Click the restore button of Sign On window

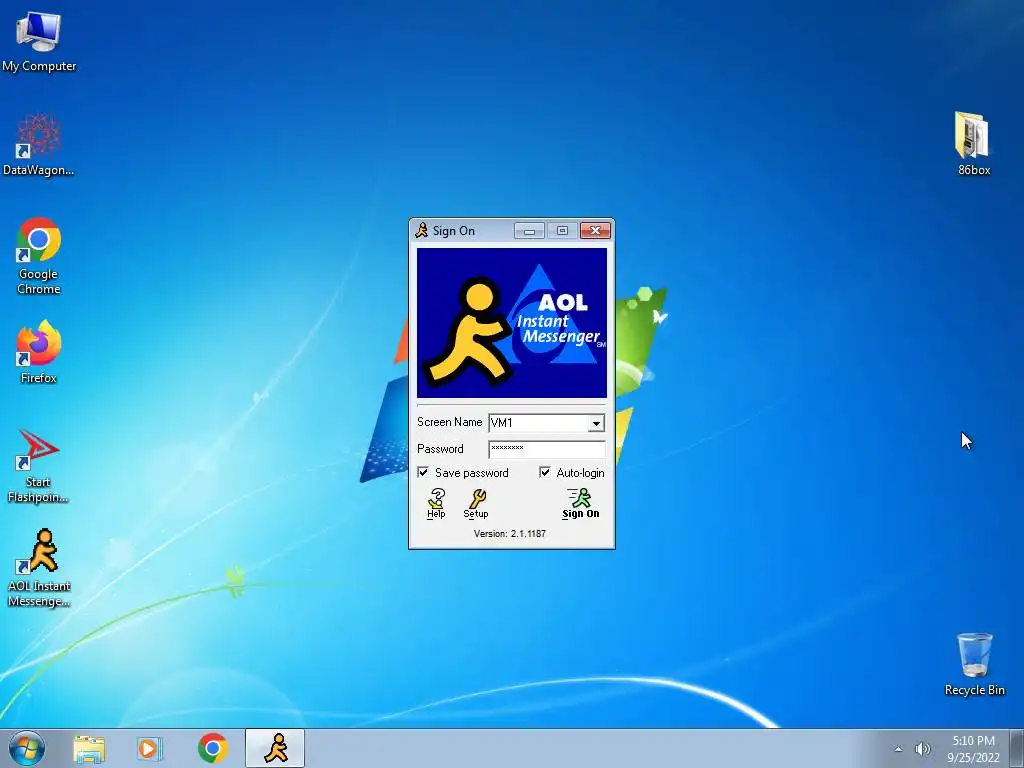562,231
